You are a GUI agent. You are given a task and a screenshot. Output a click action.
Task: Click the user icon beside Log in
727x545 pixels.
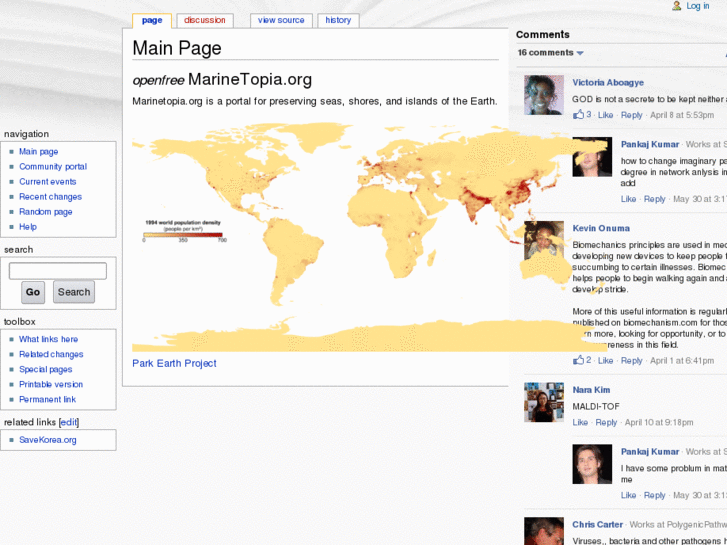tap(677, 6)
